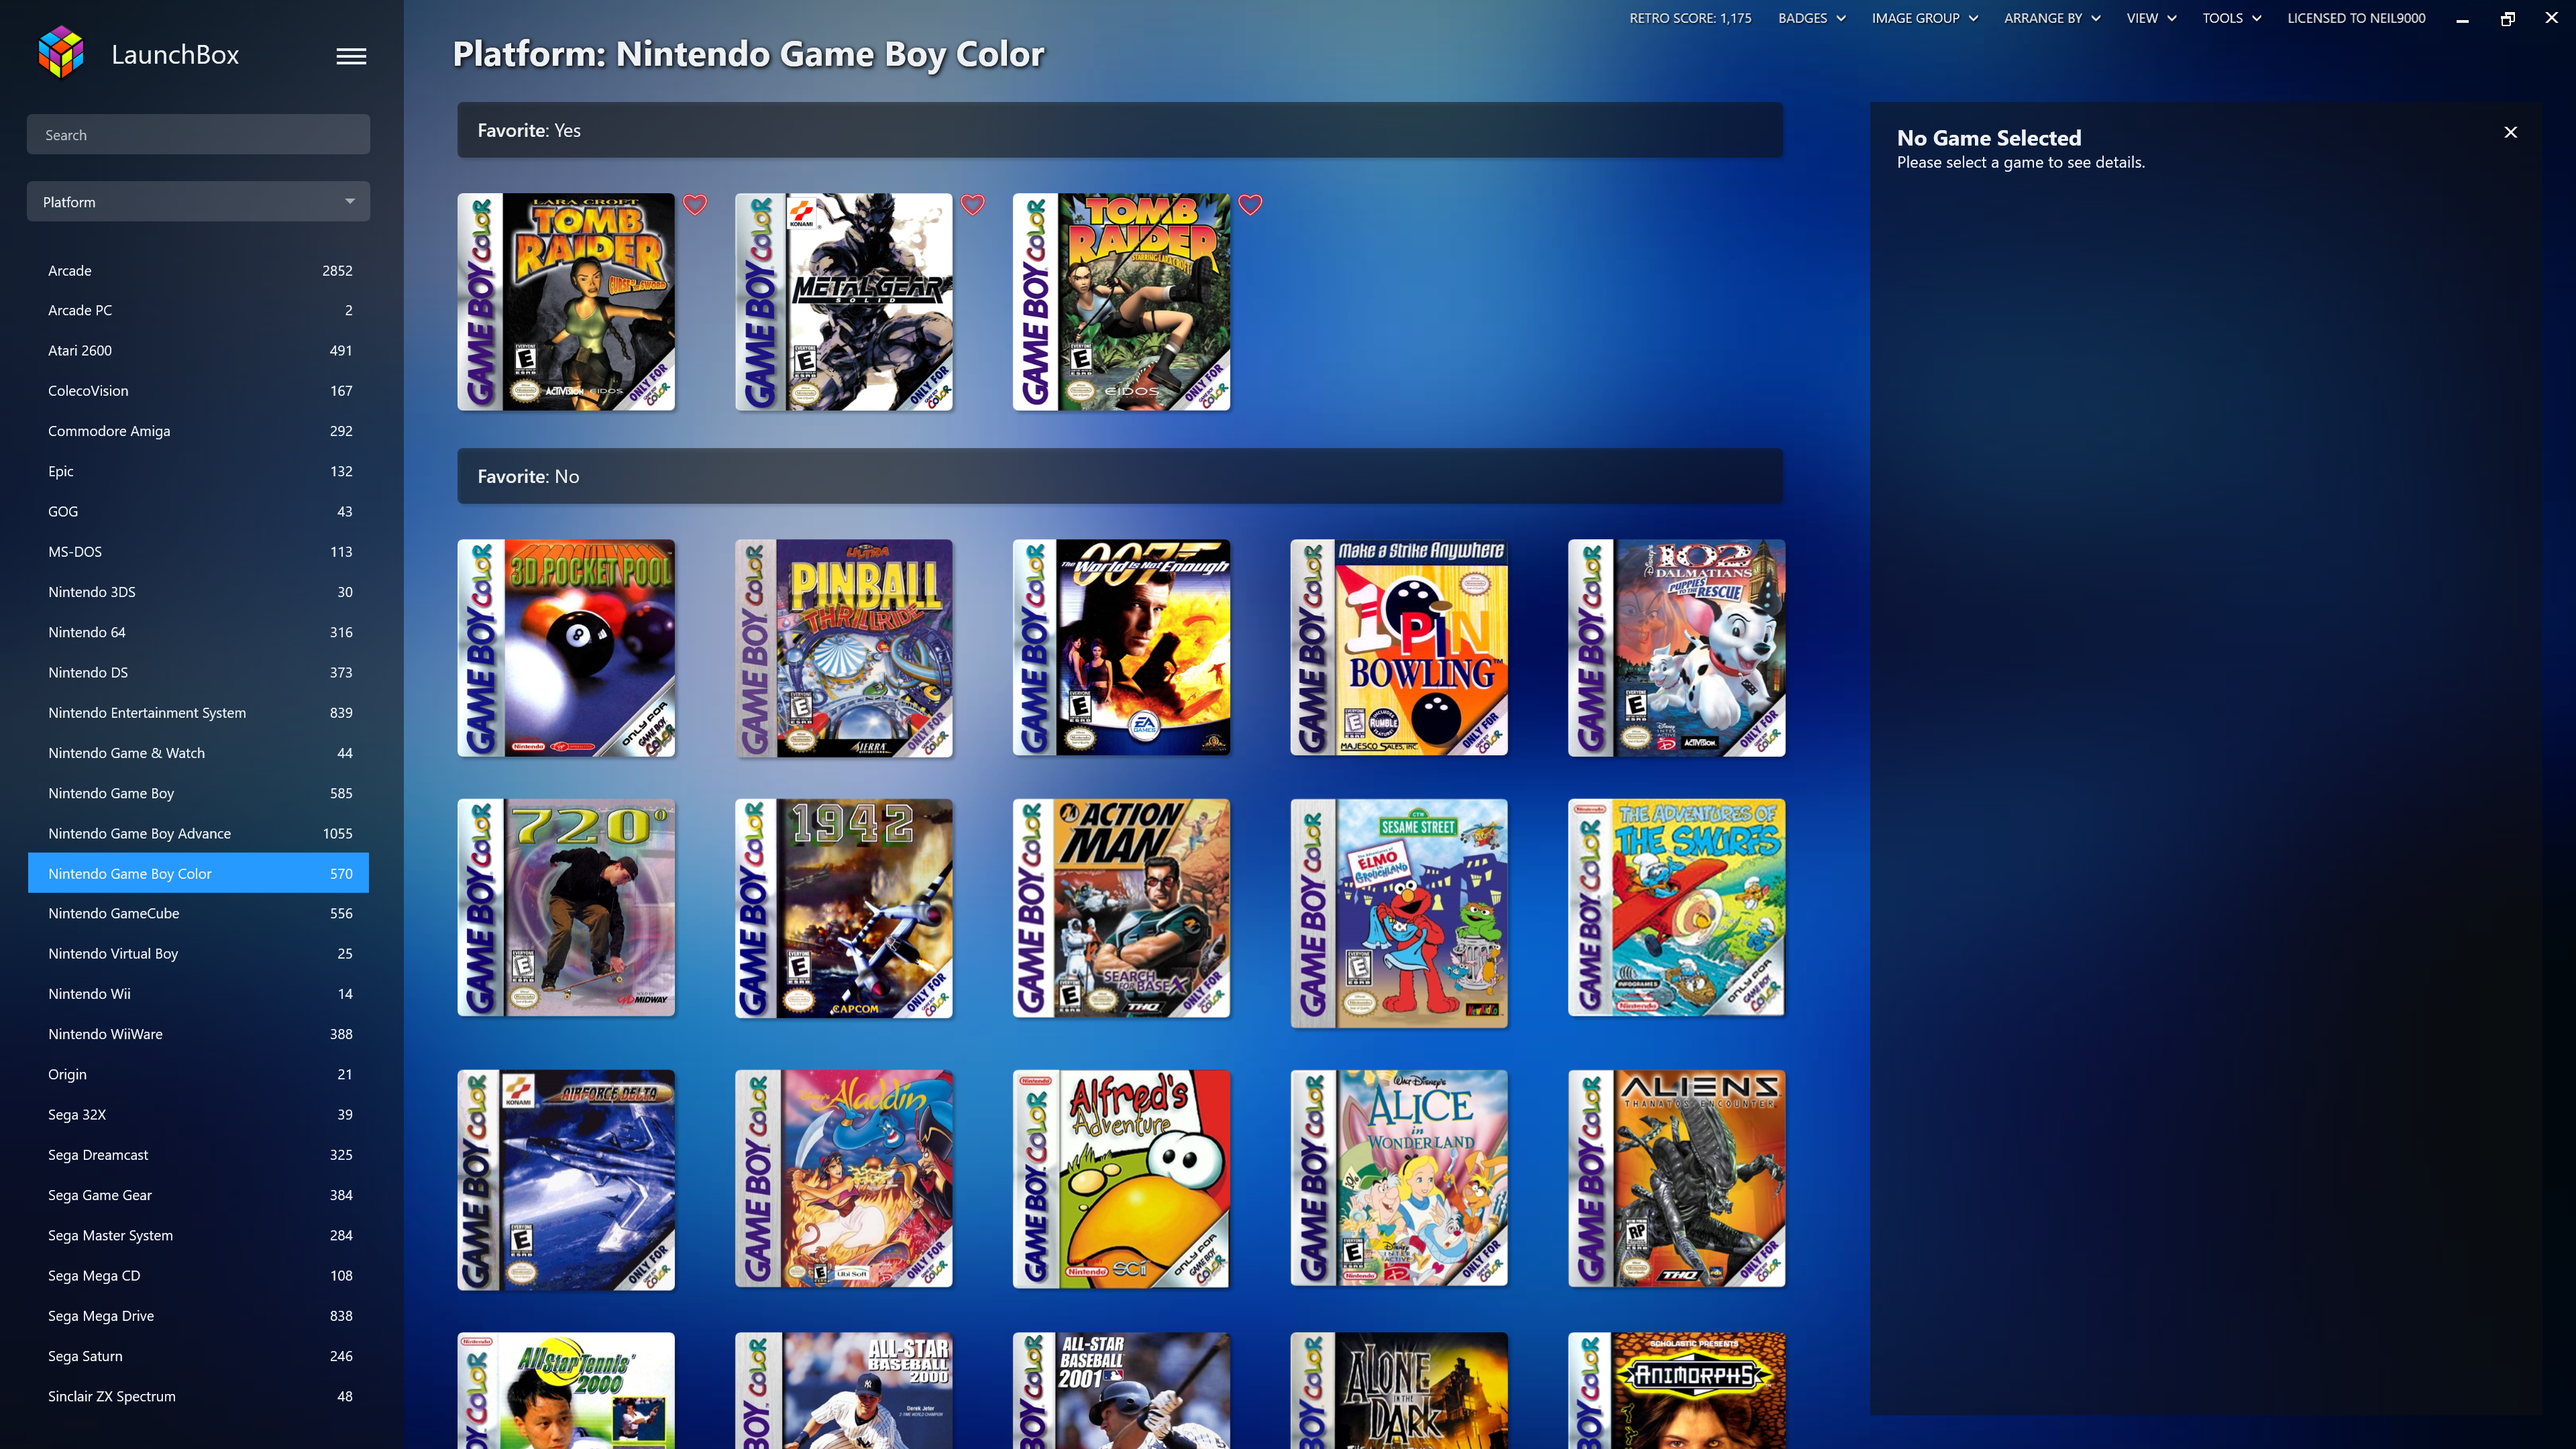
Task: Click the LaunchBox cube logo
Action: (x=61, y=53)
